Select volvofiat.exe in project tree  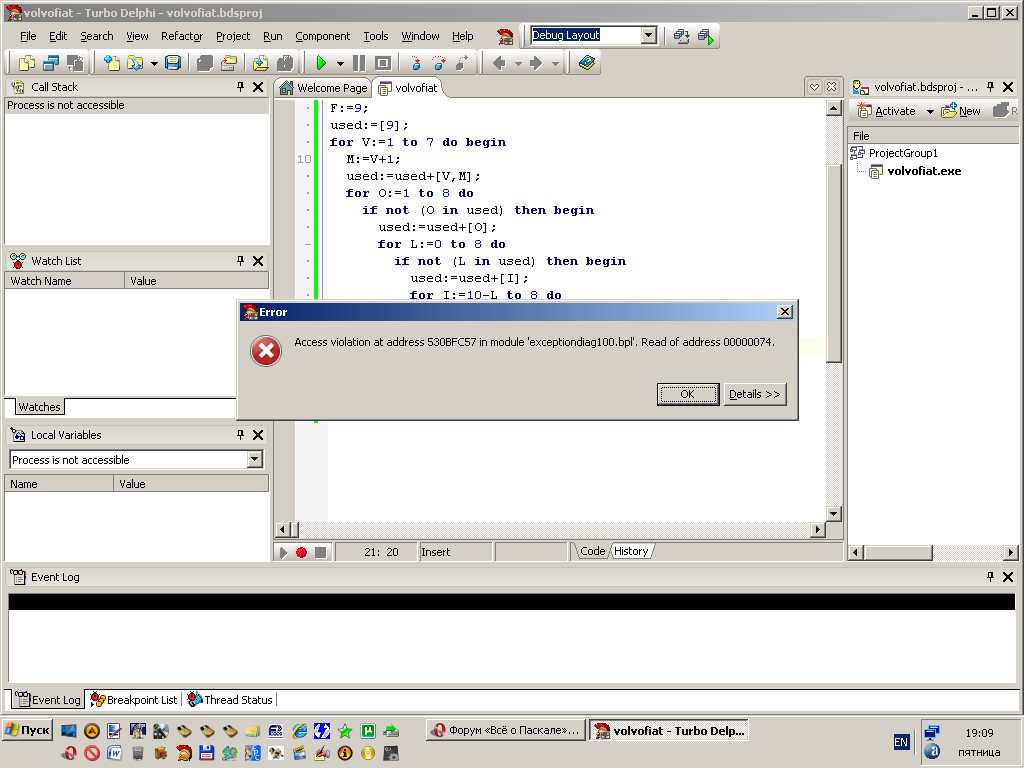(924, 171)
